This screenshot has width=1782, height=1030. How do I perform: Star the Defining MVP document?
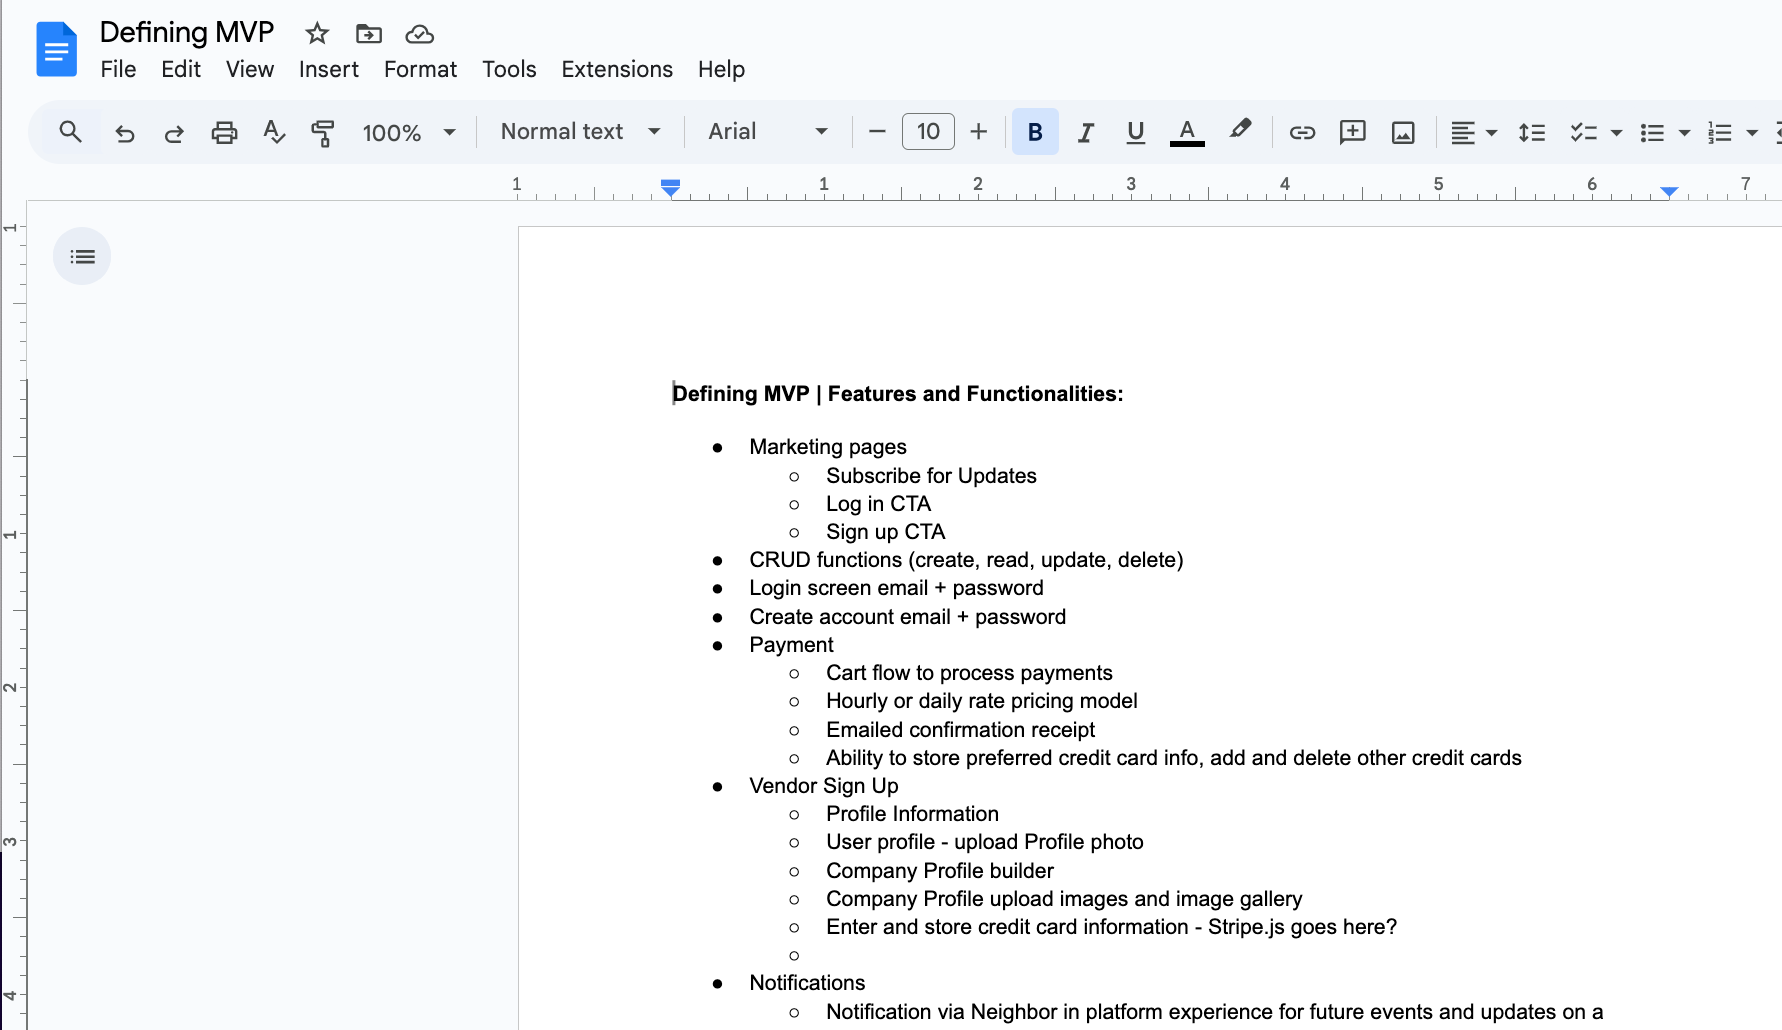tap(317, 34)
